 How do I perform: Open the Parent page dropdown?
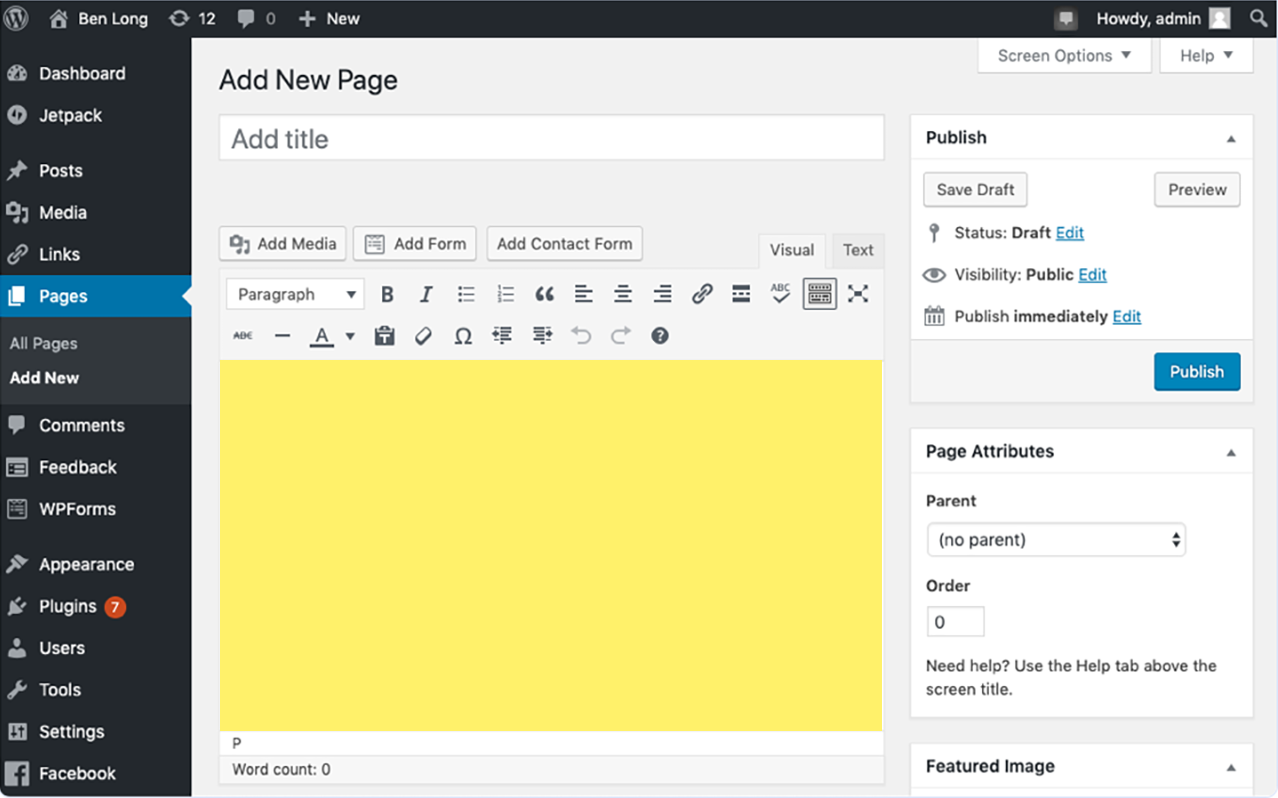(1056, 540)
